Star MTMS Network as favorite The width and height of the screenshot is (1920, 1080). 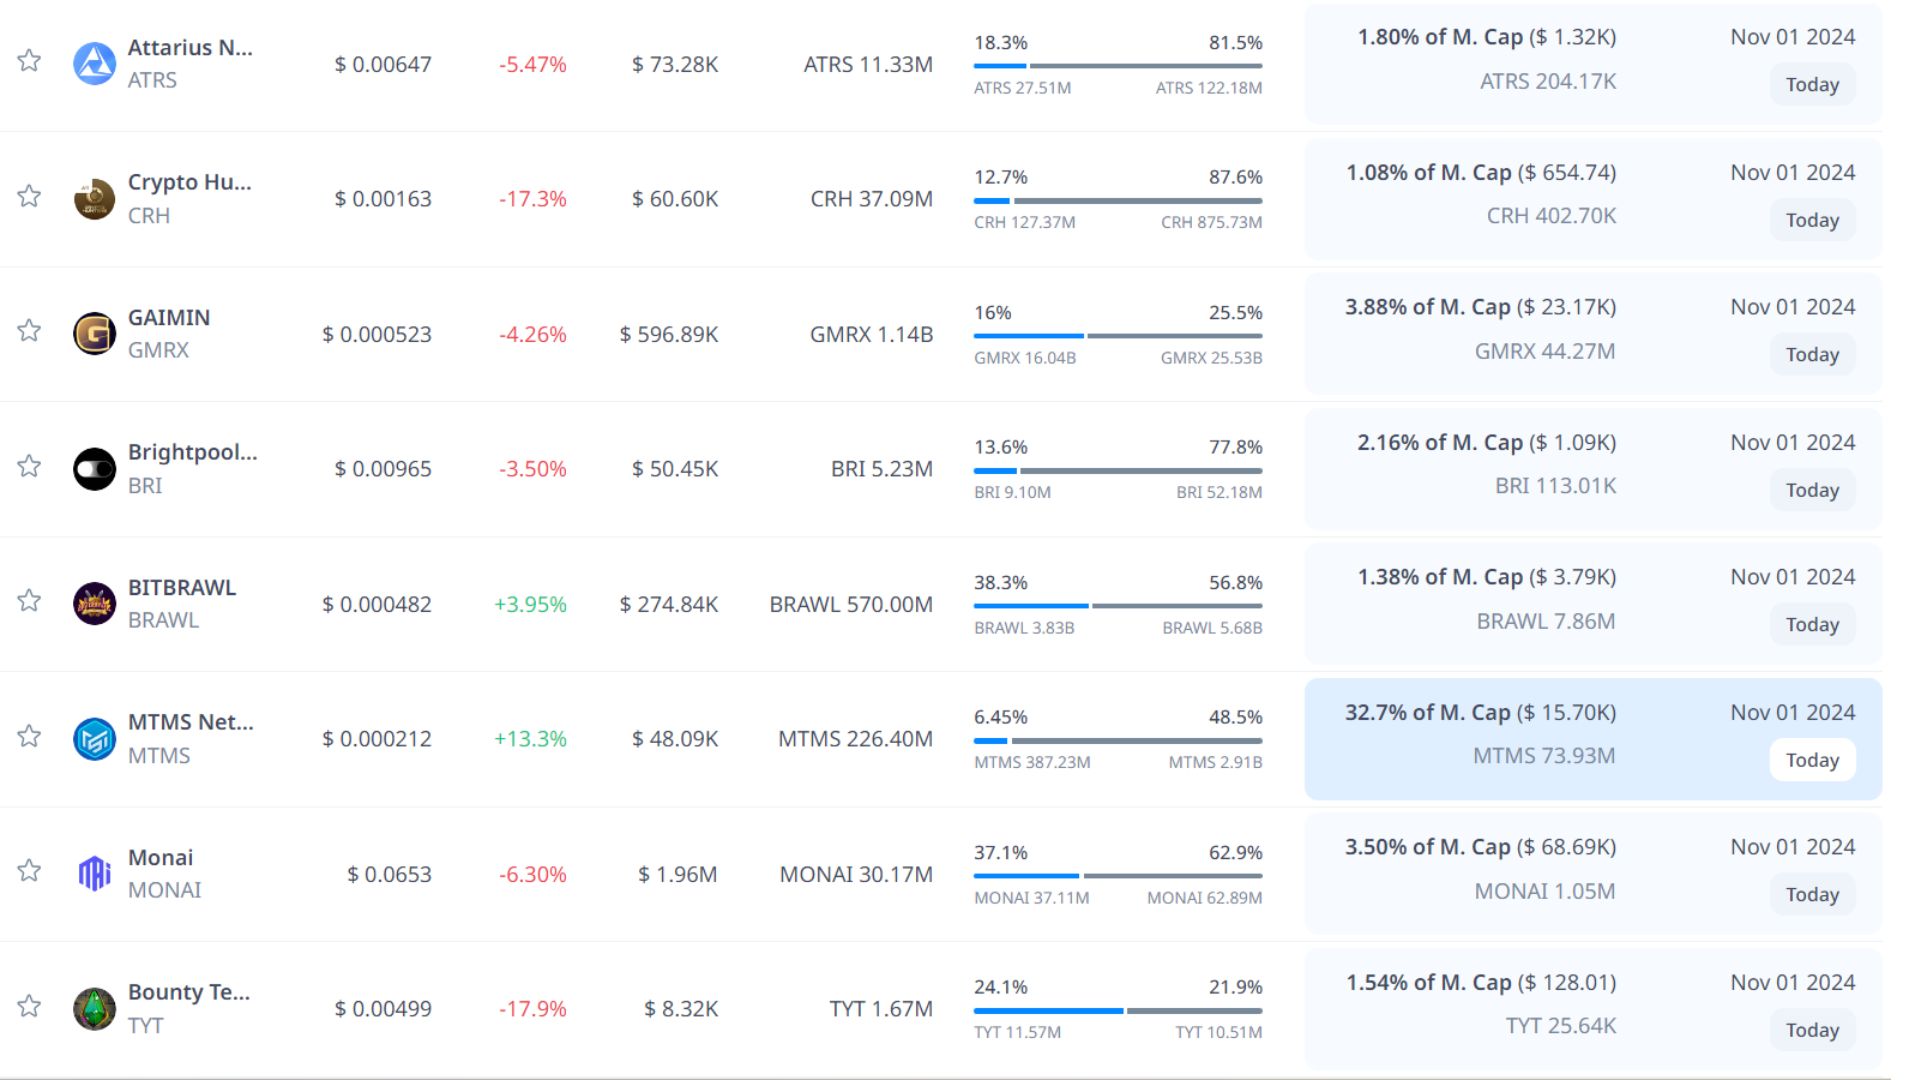tap(29, 737)
